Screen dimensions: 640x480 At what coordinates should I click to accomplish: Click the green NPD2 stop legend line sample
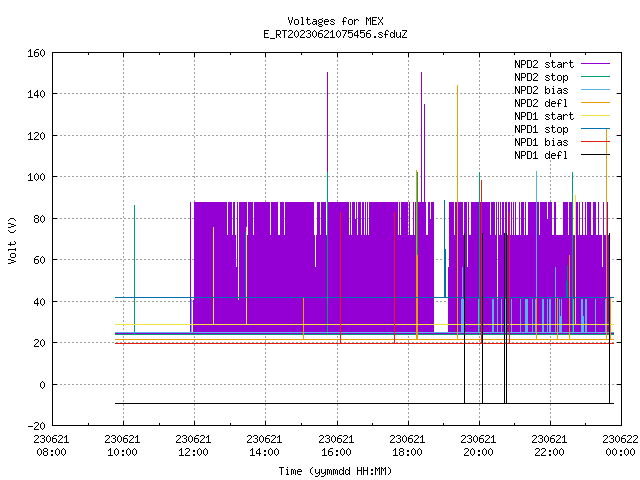pos(595,77)
